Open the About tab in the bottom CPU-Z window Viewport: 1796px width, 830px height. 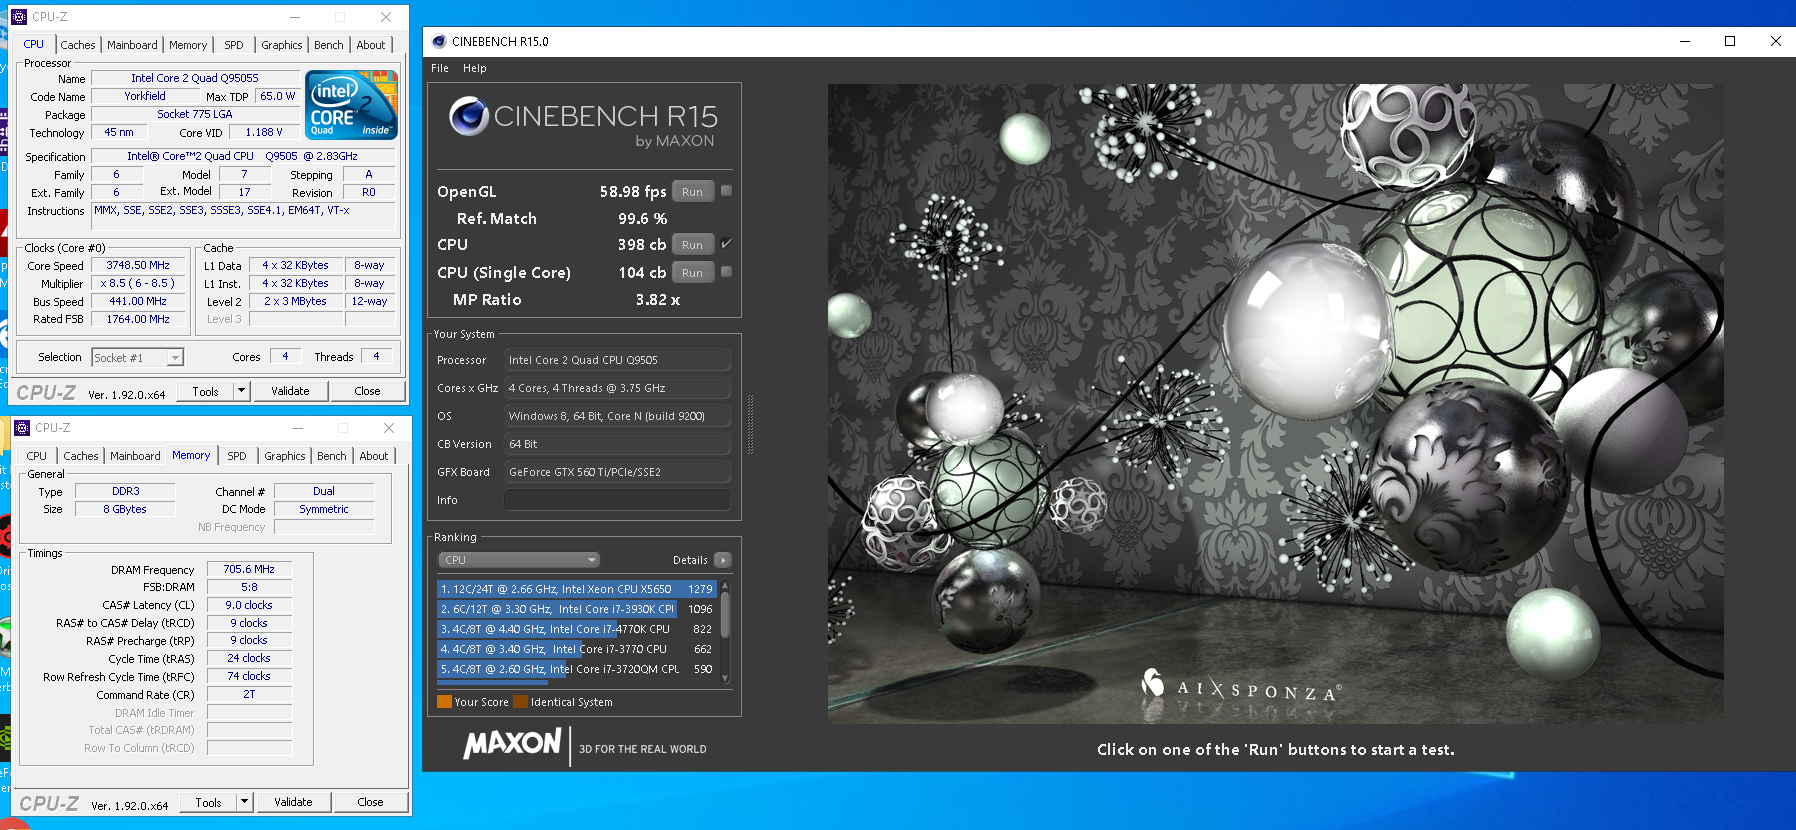pyautogui.click(x=374, y=456)
